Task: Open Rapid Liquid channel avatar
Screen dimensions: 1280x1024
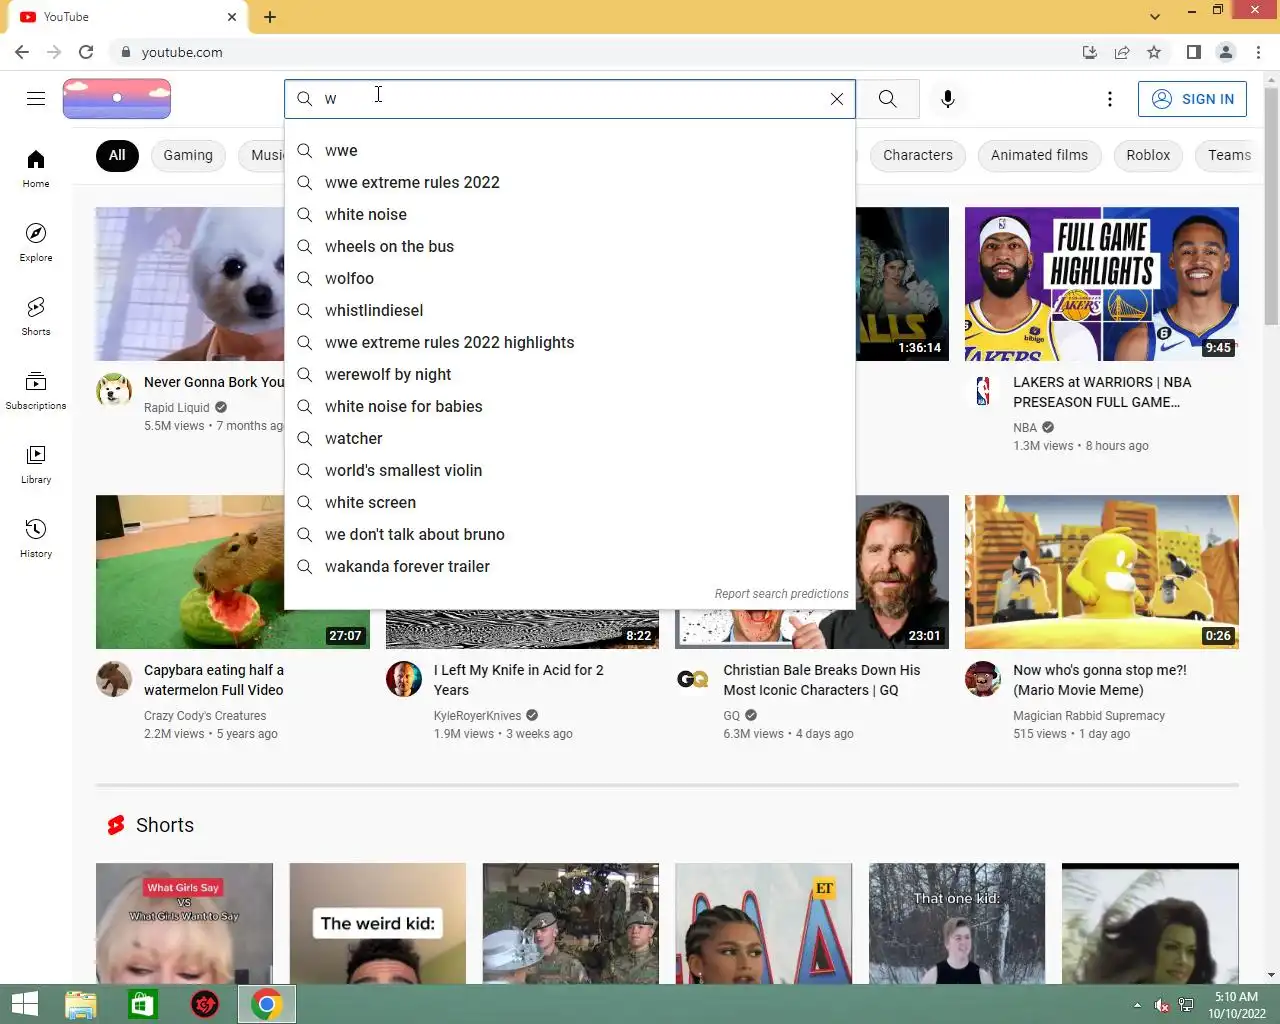Action: 114,390
